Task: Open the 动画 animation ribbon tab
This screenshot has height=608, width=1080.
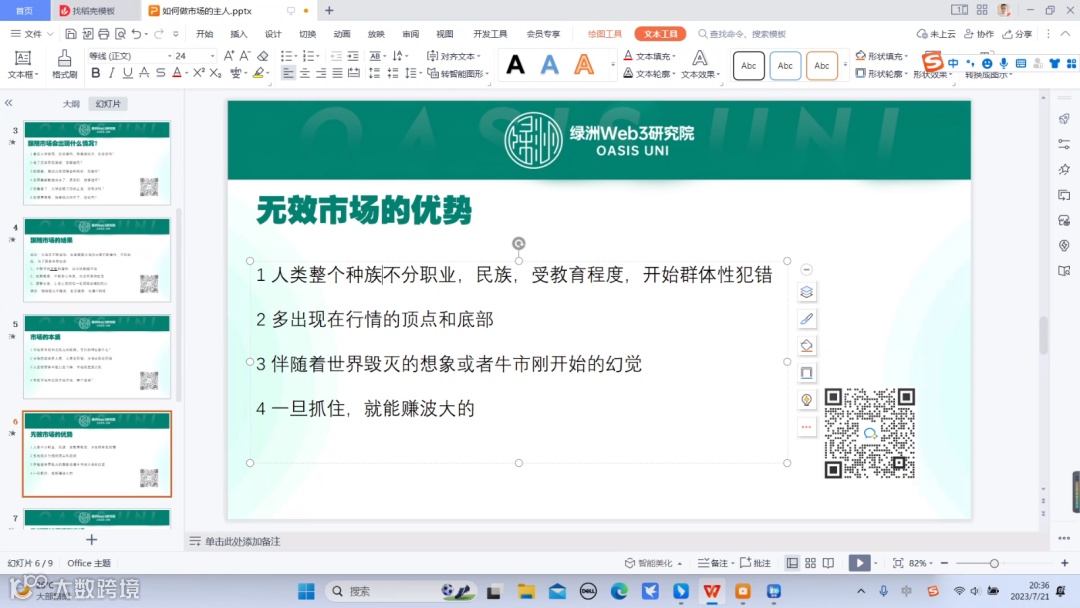Action: [342, 34]
